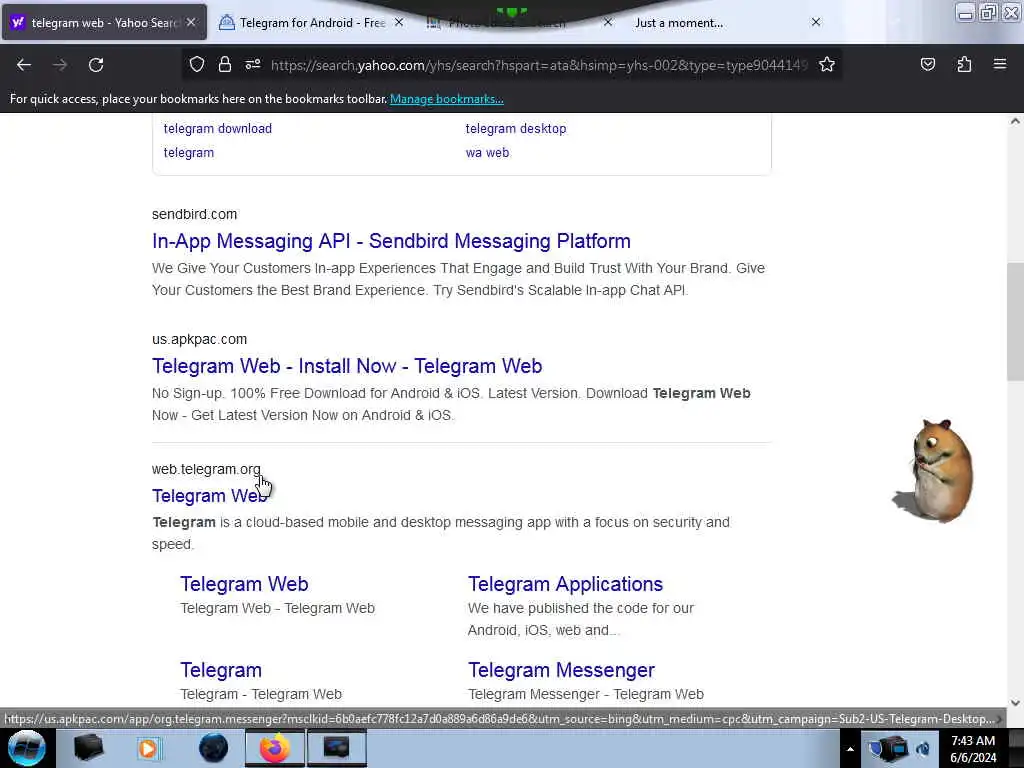Bookmark this page with the star
Viewport: 1024px width, 768px height.
point(827,64)
